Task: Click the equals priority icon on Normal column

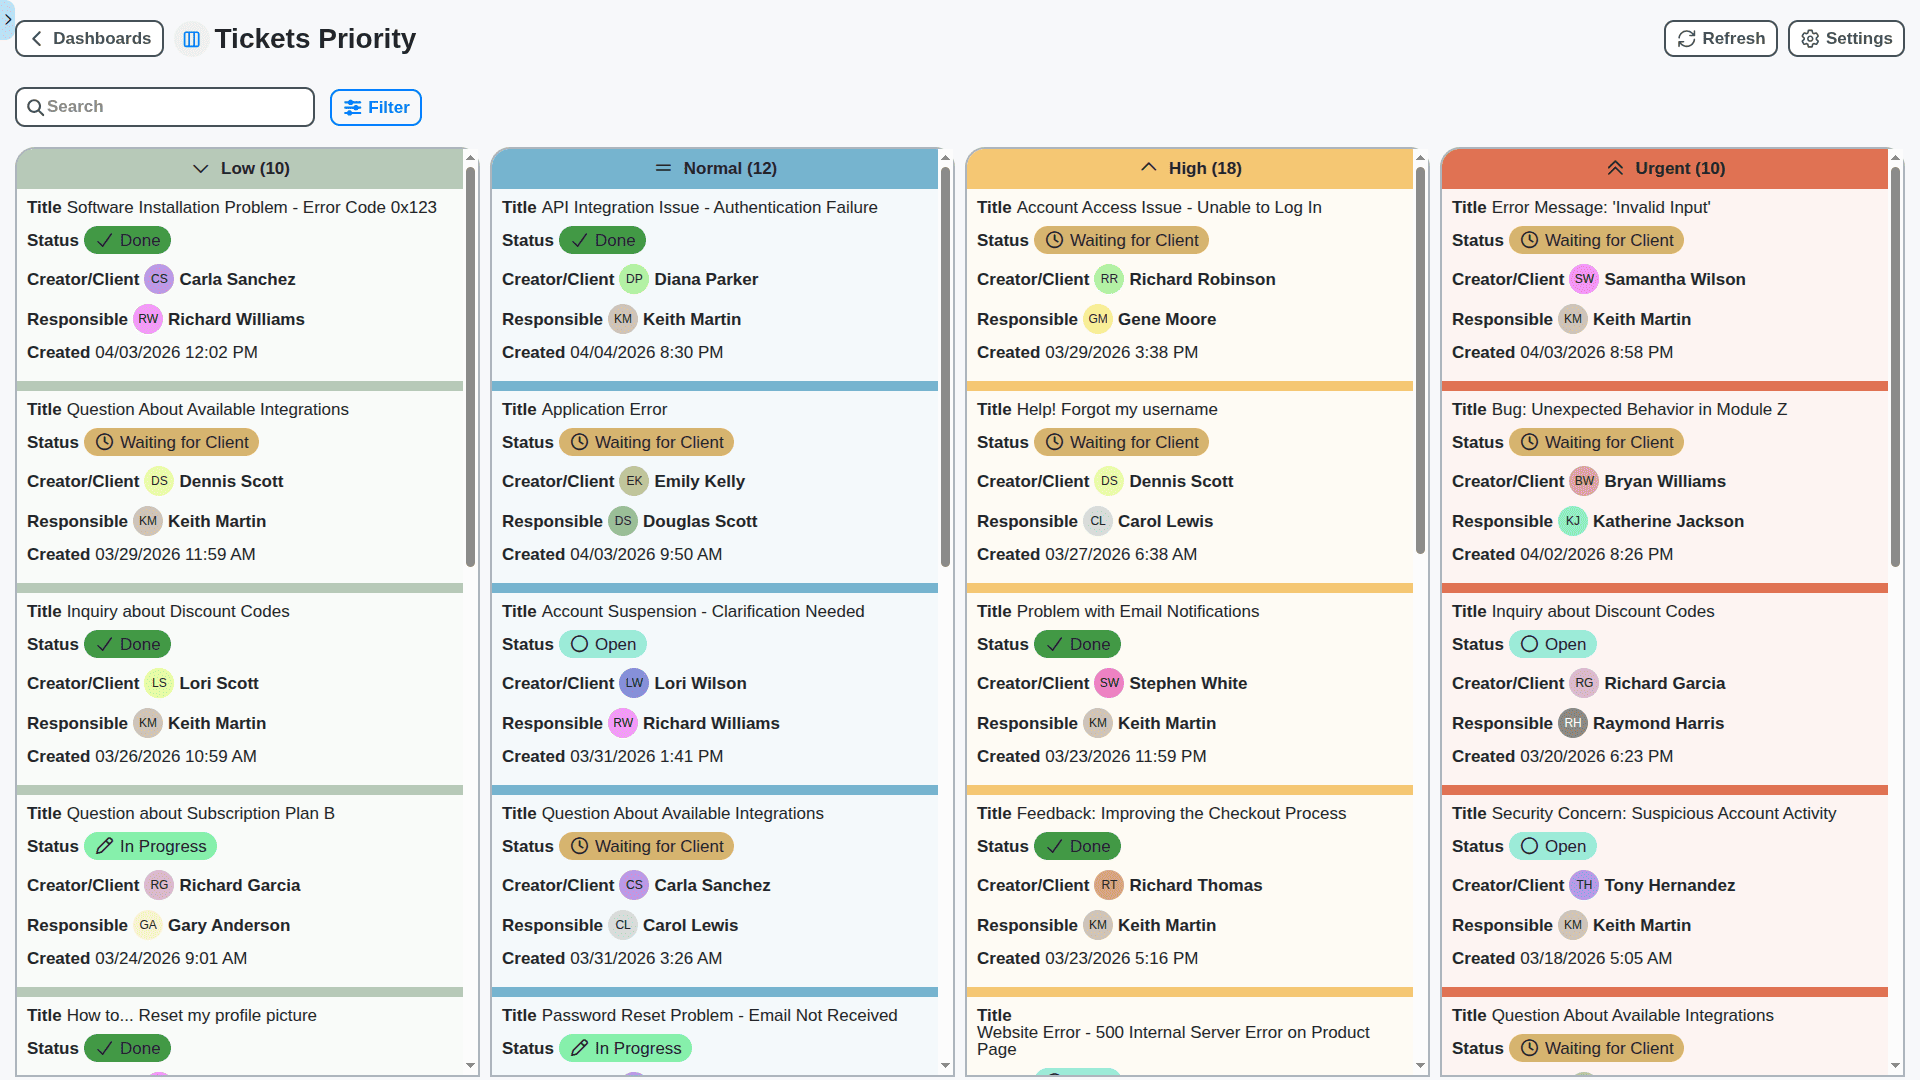Action: click(664, 168)
